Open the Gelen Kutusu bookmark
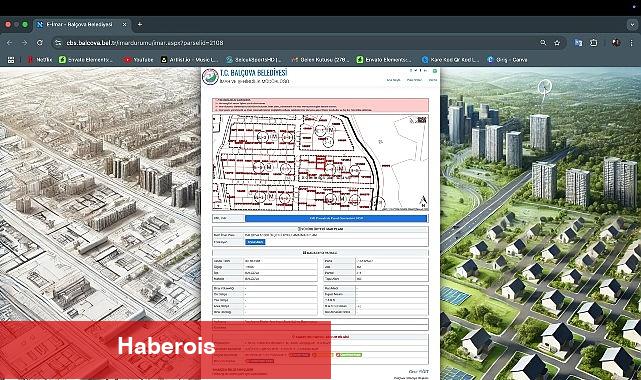This screenshot has height=380, width=641. 320,60
